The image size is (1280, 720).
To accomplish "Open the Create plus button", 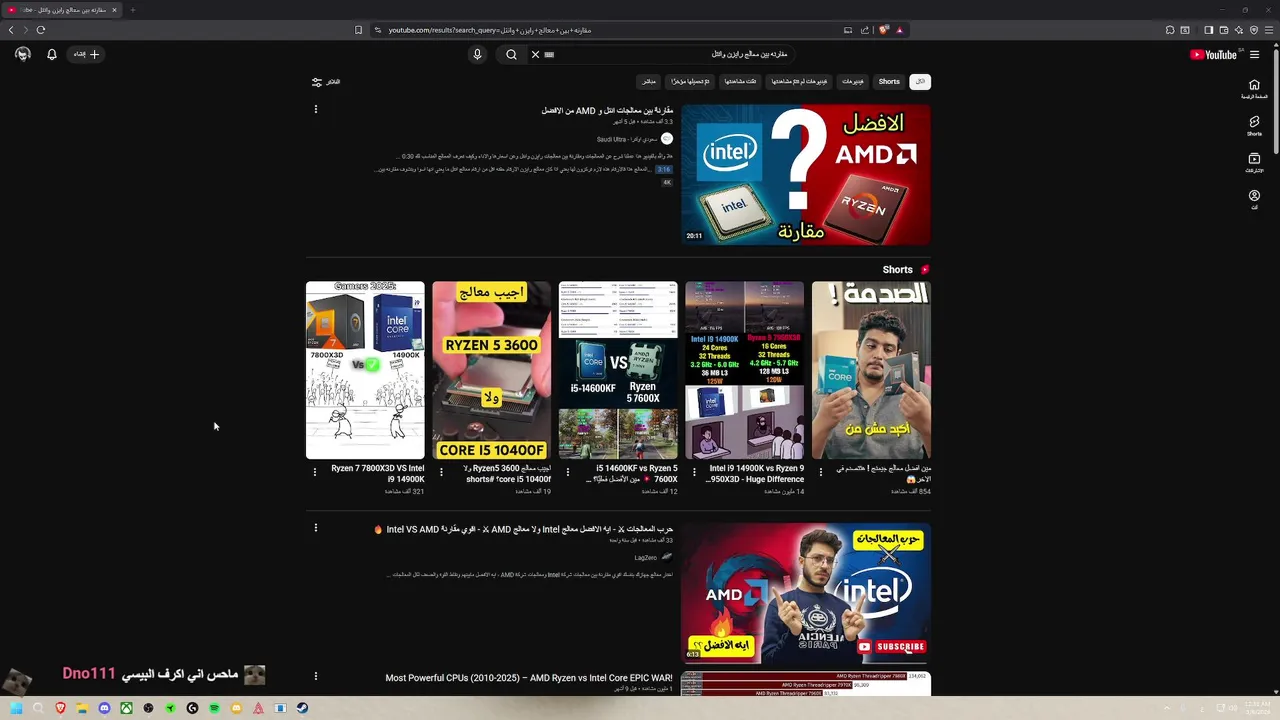I will tap(87, 55).
